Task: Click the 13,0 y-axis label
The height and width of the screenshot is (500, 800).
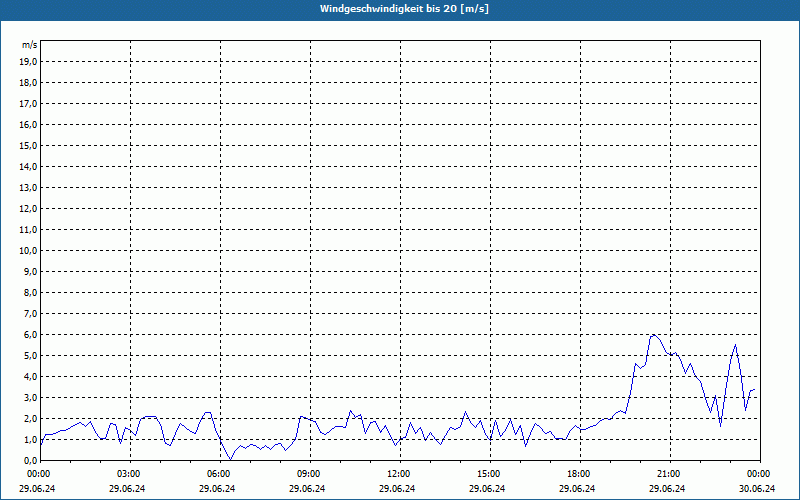Action: tap(29, 187)
